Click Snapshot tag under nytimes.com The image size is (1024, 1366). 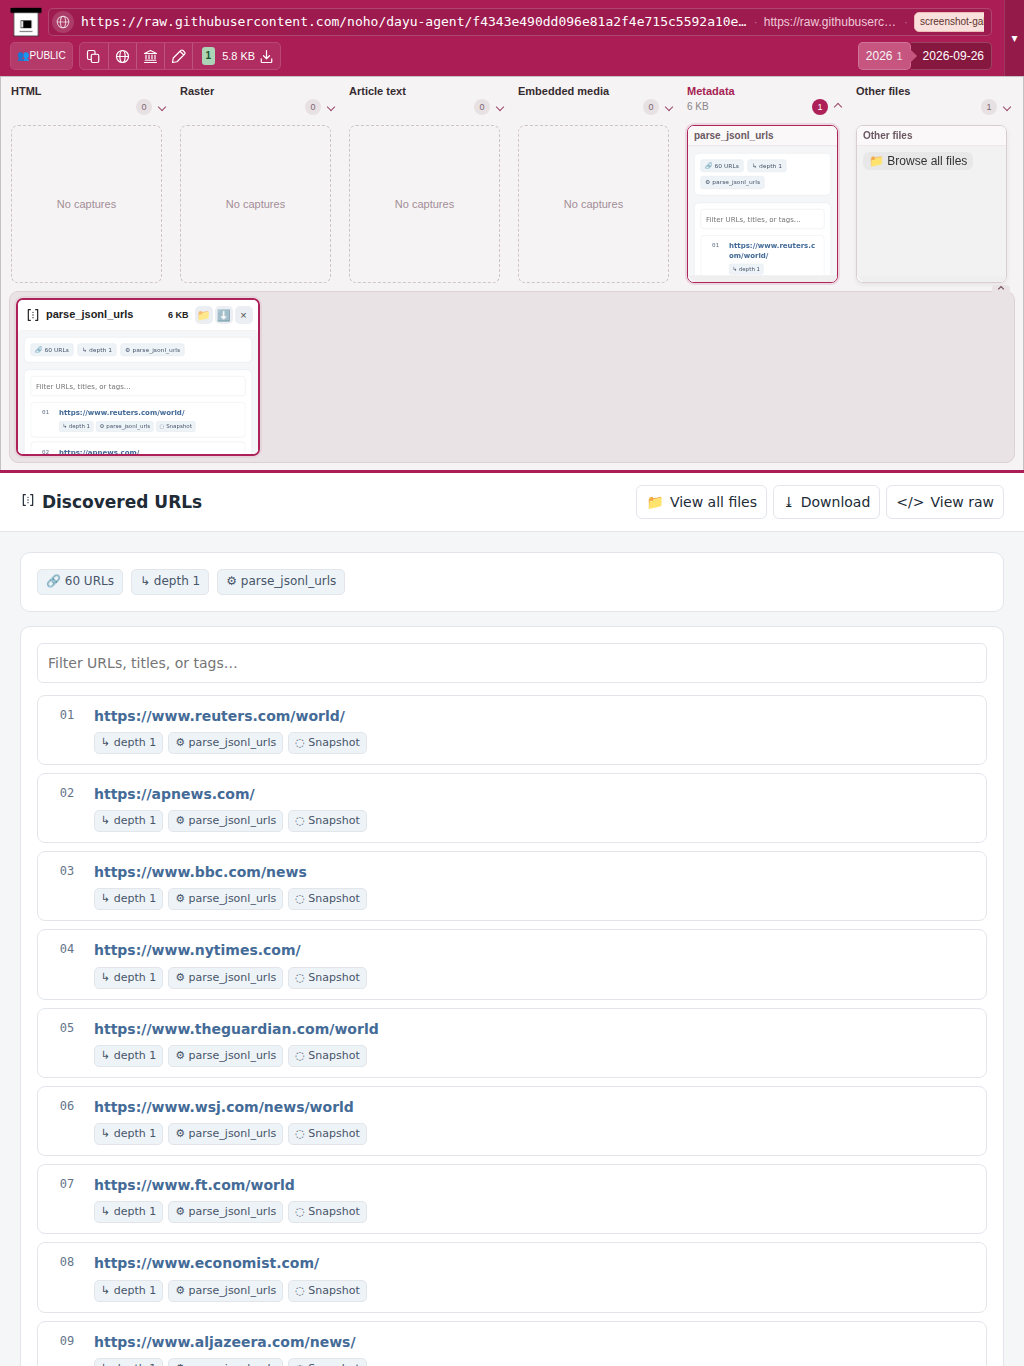(x=327, y=978)
